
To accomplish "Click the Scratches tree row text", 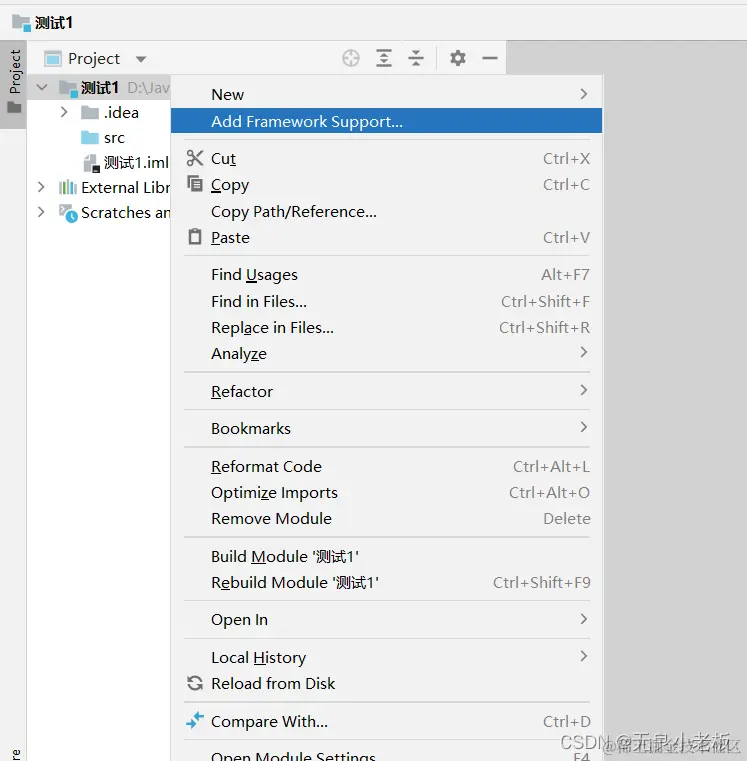I will click(125, 213).
